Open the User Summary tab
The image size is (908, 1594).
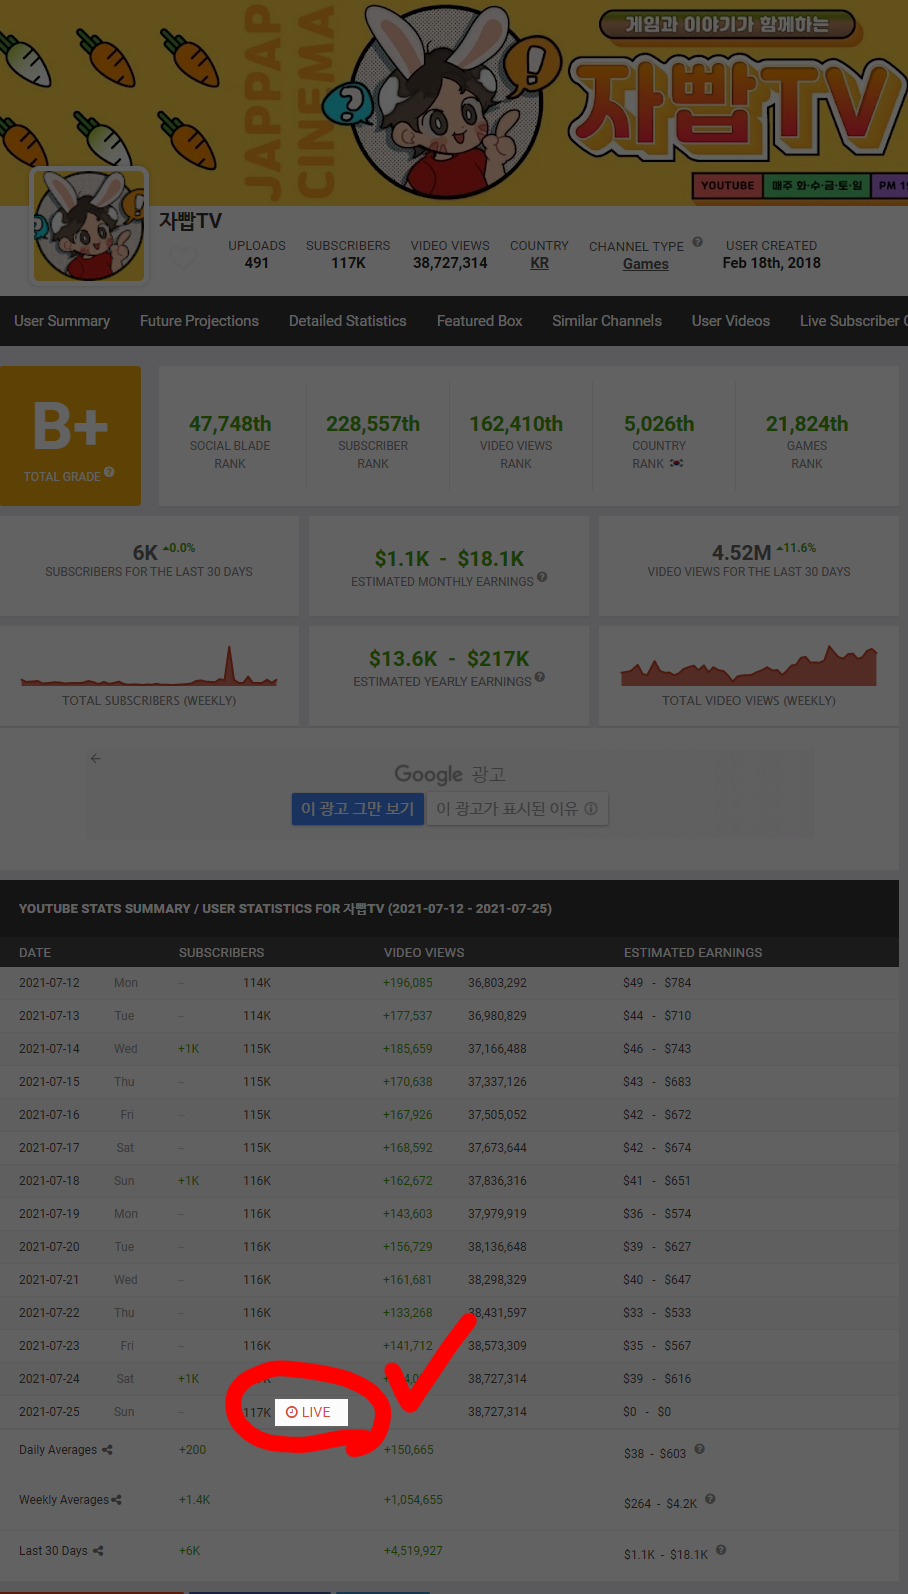[62, 321]
